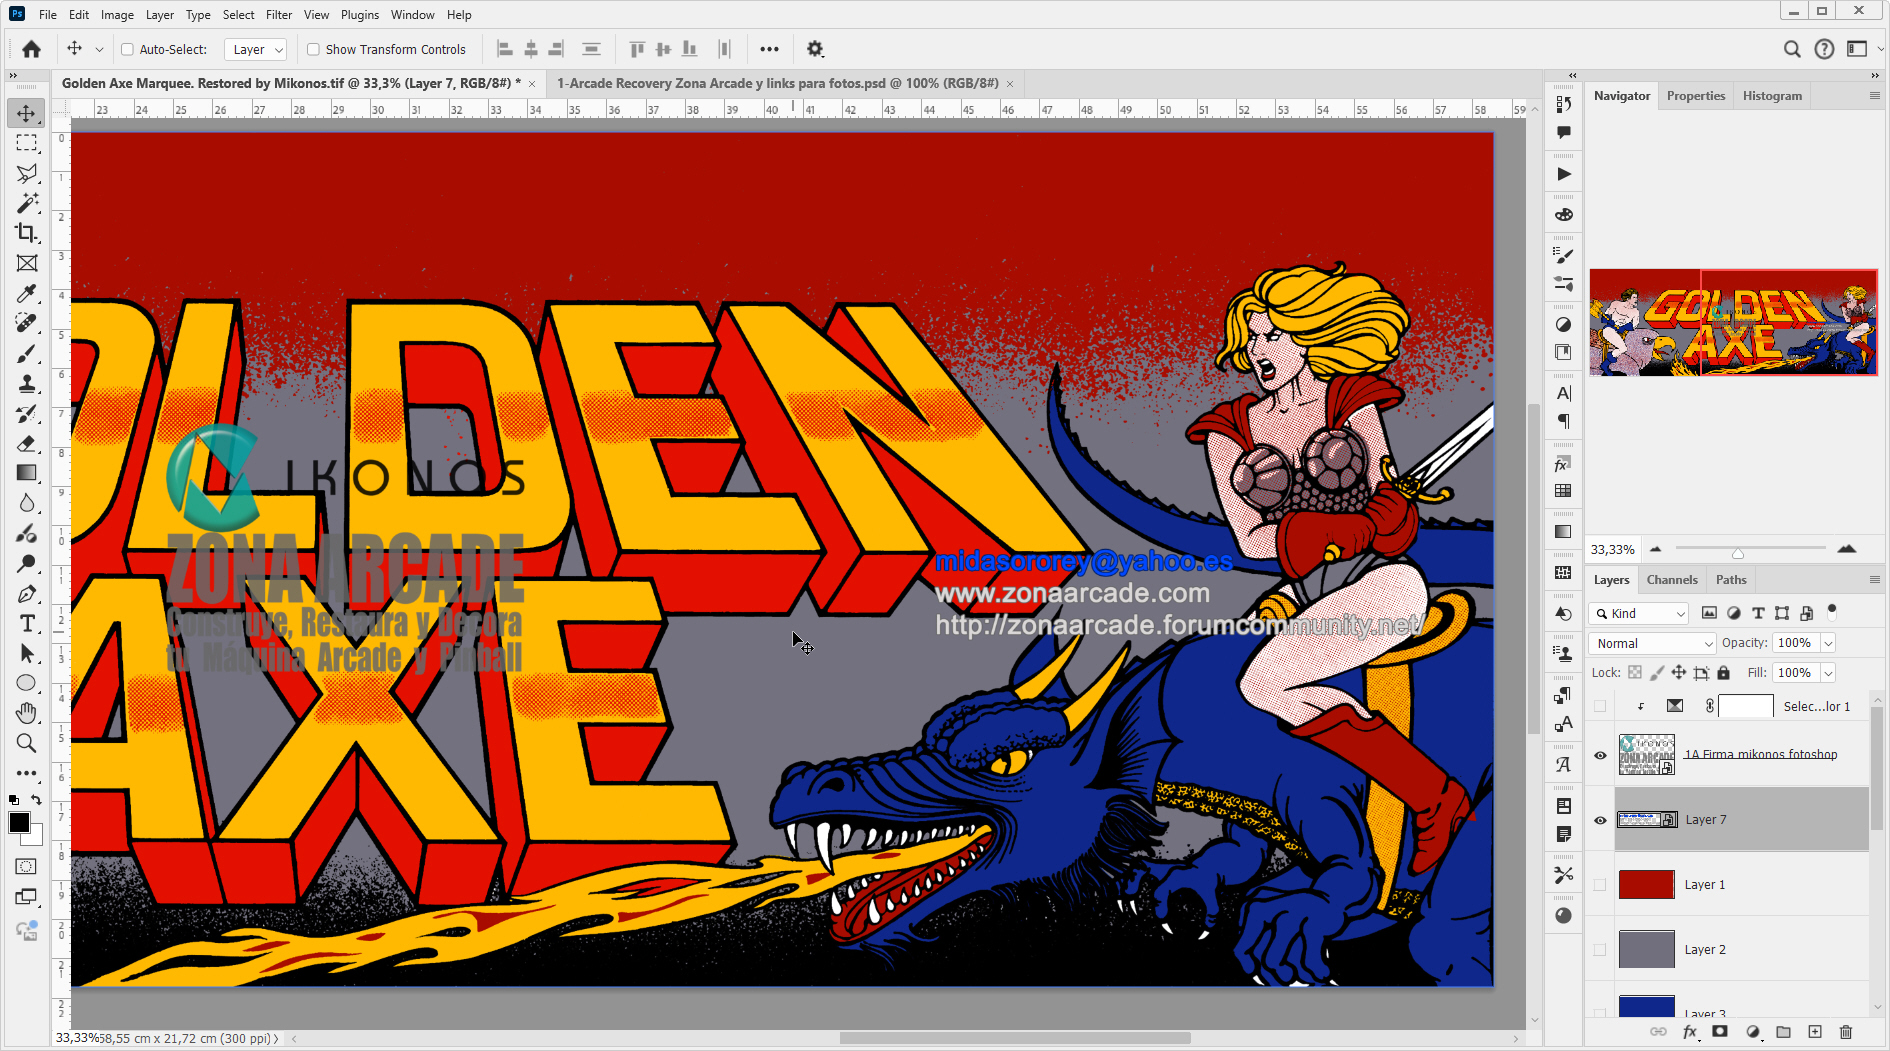The height and width of the screenshot is (1051, 1890).
Task: Select the Brush tool
Action: point(27,354)
